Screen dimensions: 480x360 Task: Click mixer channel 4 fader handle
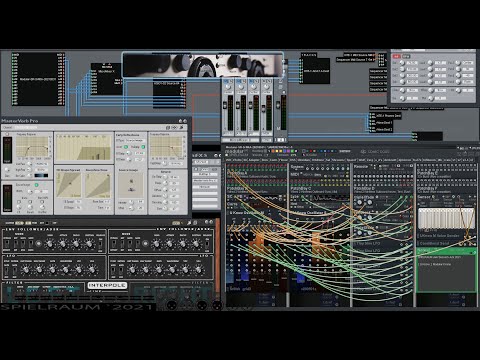point(263,109)
